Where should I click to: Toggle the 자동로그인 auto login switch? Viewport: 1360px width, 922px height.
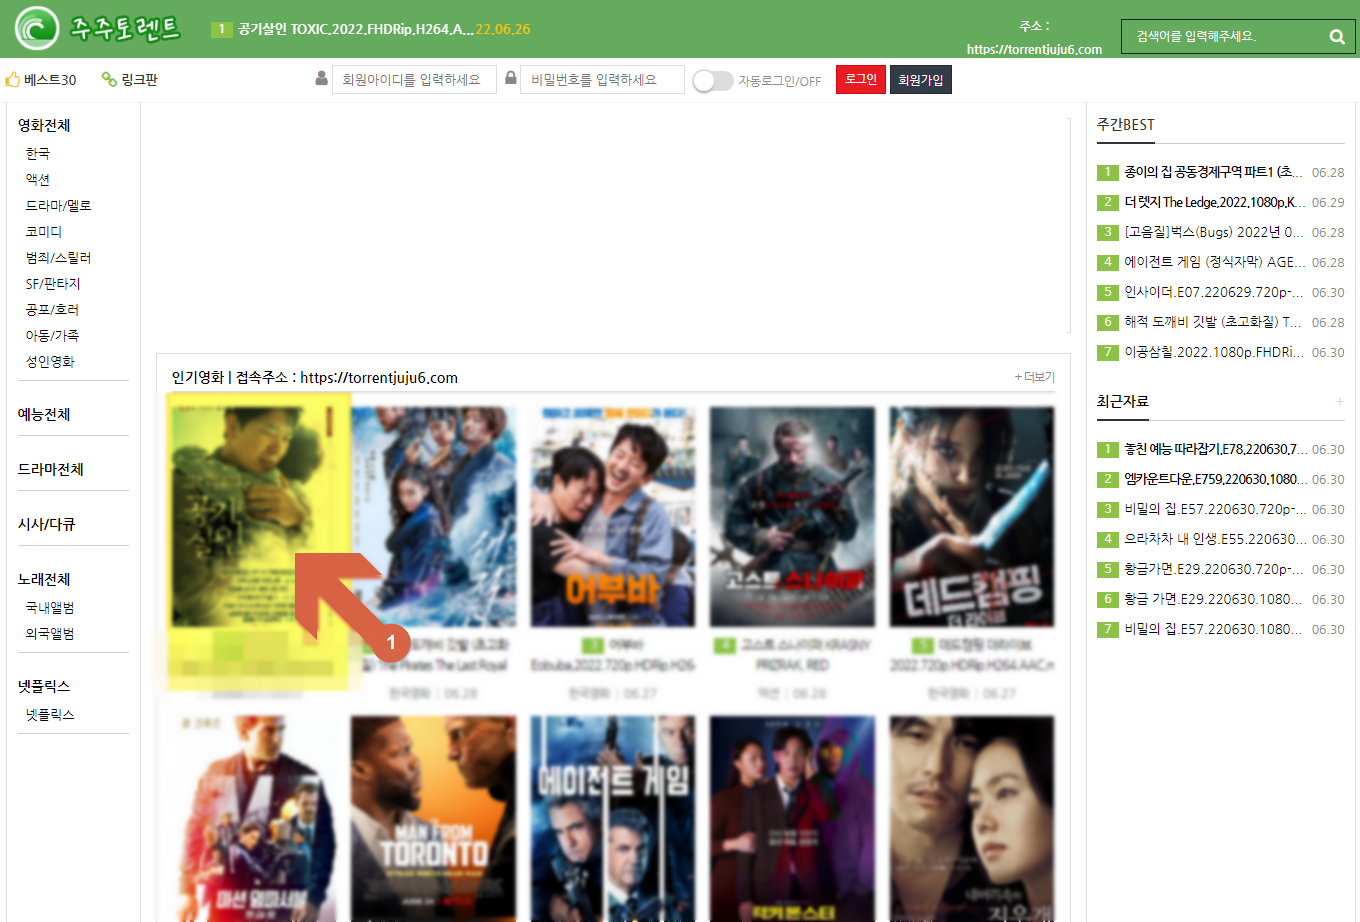[x=713, y=81]
